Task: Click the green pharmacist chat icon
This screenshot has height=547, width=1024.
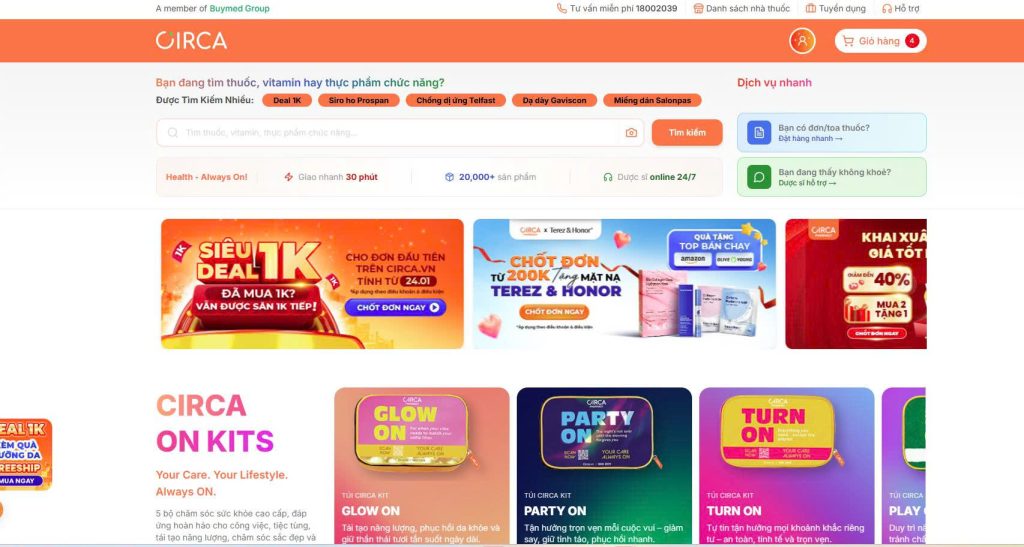Action: [759, 177]
